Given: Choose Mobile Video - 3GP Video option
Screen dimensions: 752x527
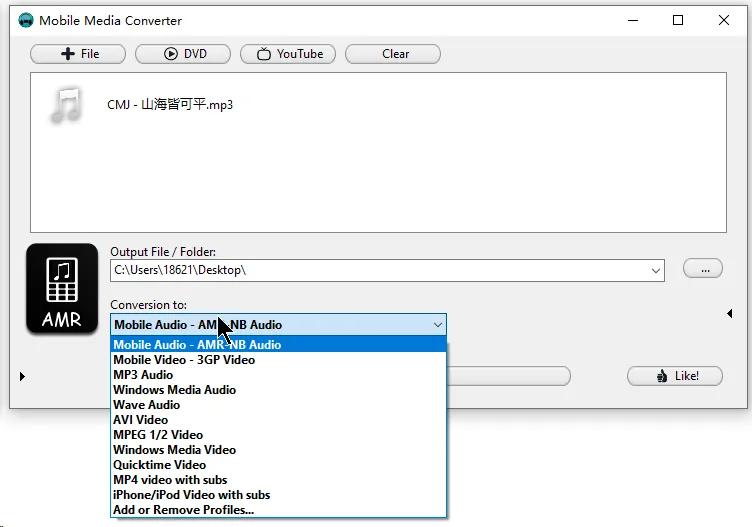Looking at the screenshot, I should pyautogui.click(x=184, y=360).
